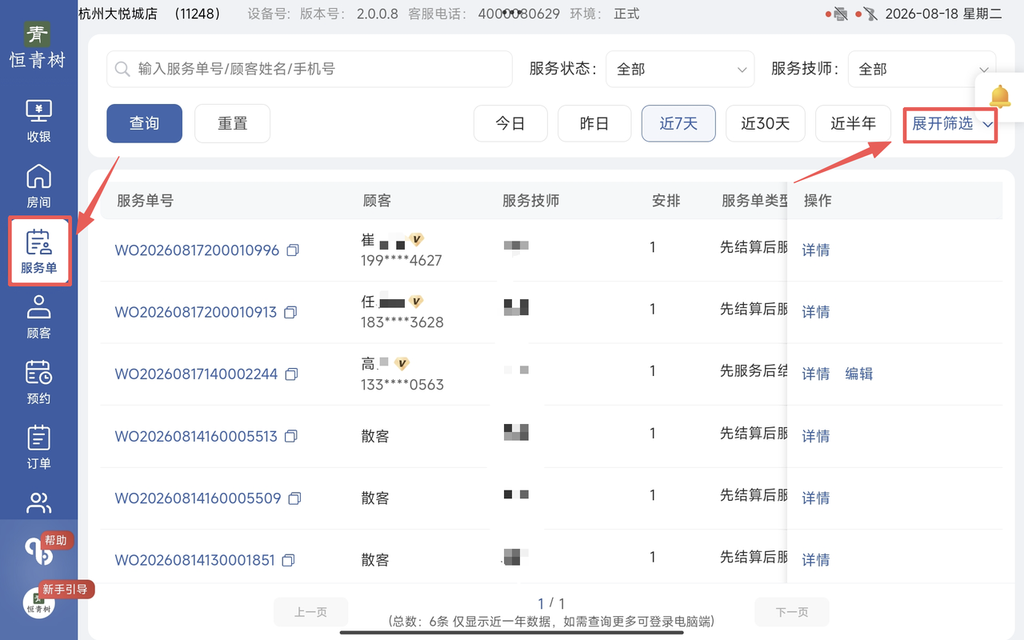Click the 顾客 column header
1024x640 pixels.
click(377, 200)
